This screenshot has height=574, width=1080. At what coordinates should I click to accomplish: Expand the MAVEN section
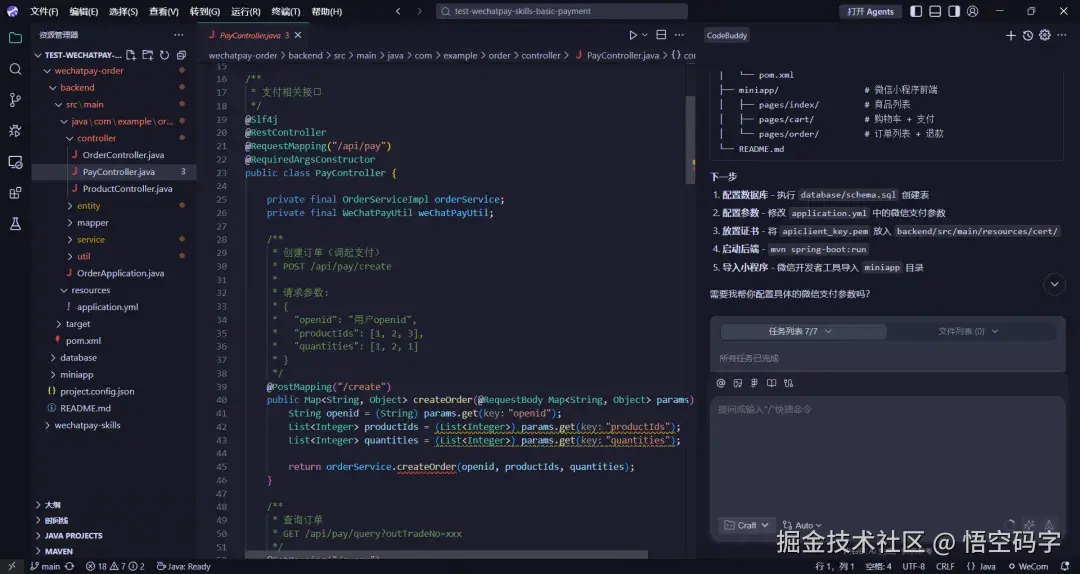[59, 551]
